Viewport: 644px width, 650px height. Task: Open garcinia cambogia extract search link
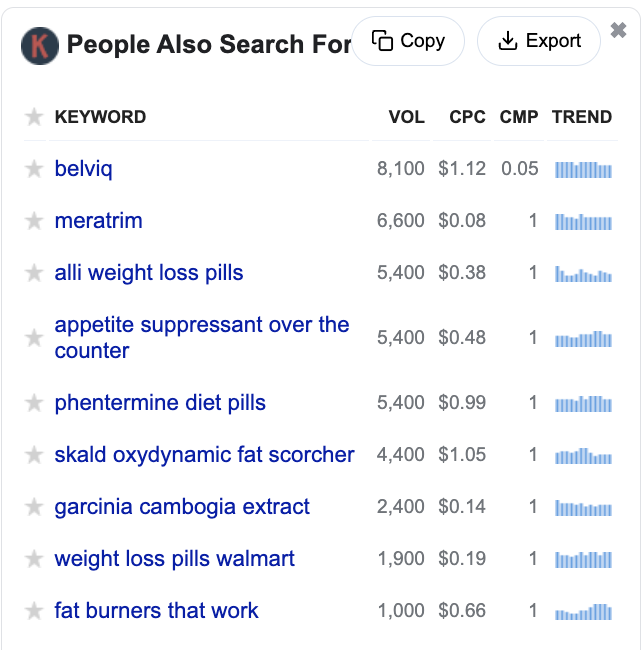[182, 507]
